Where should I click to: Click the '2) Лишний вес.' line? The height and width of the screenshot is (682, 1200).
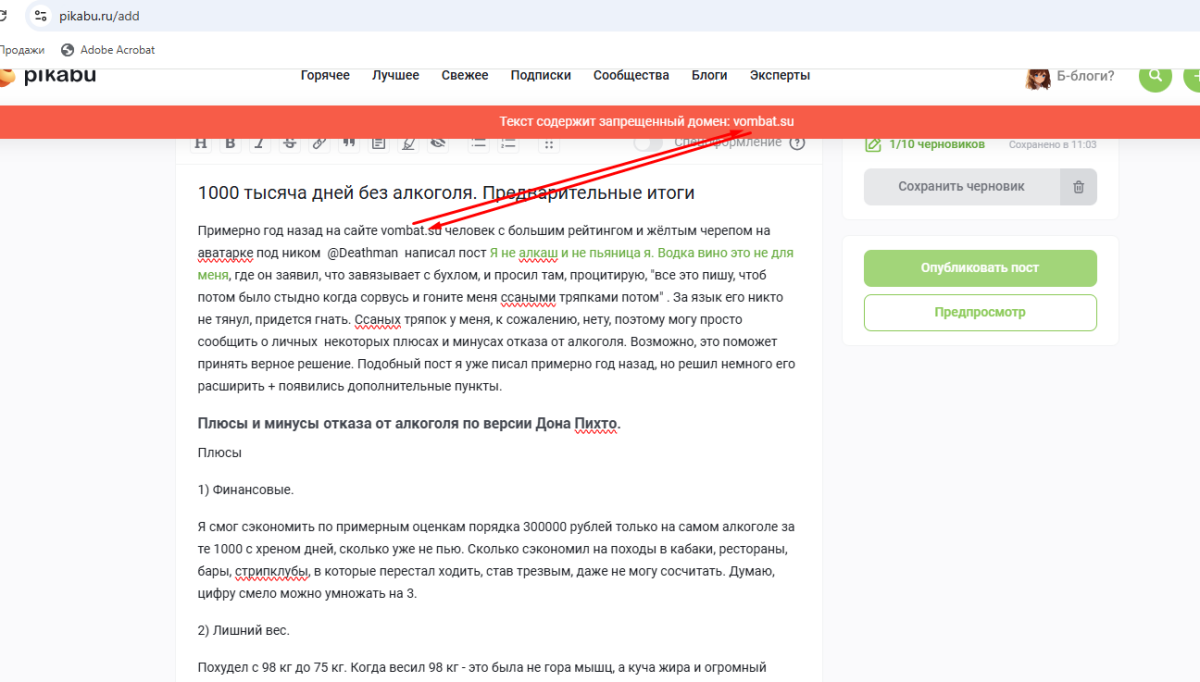point(243,630)
